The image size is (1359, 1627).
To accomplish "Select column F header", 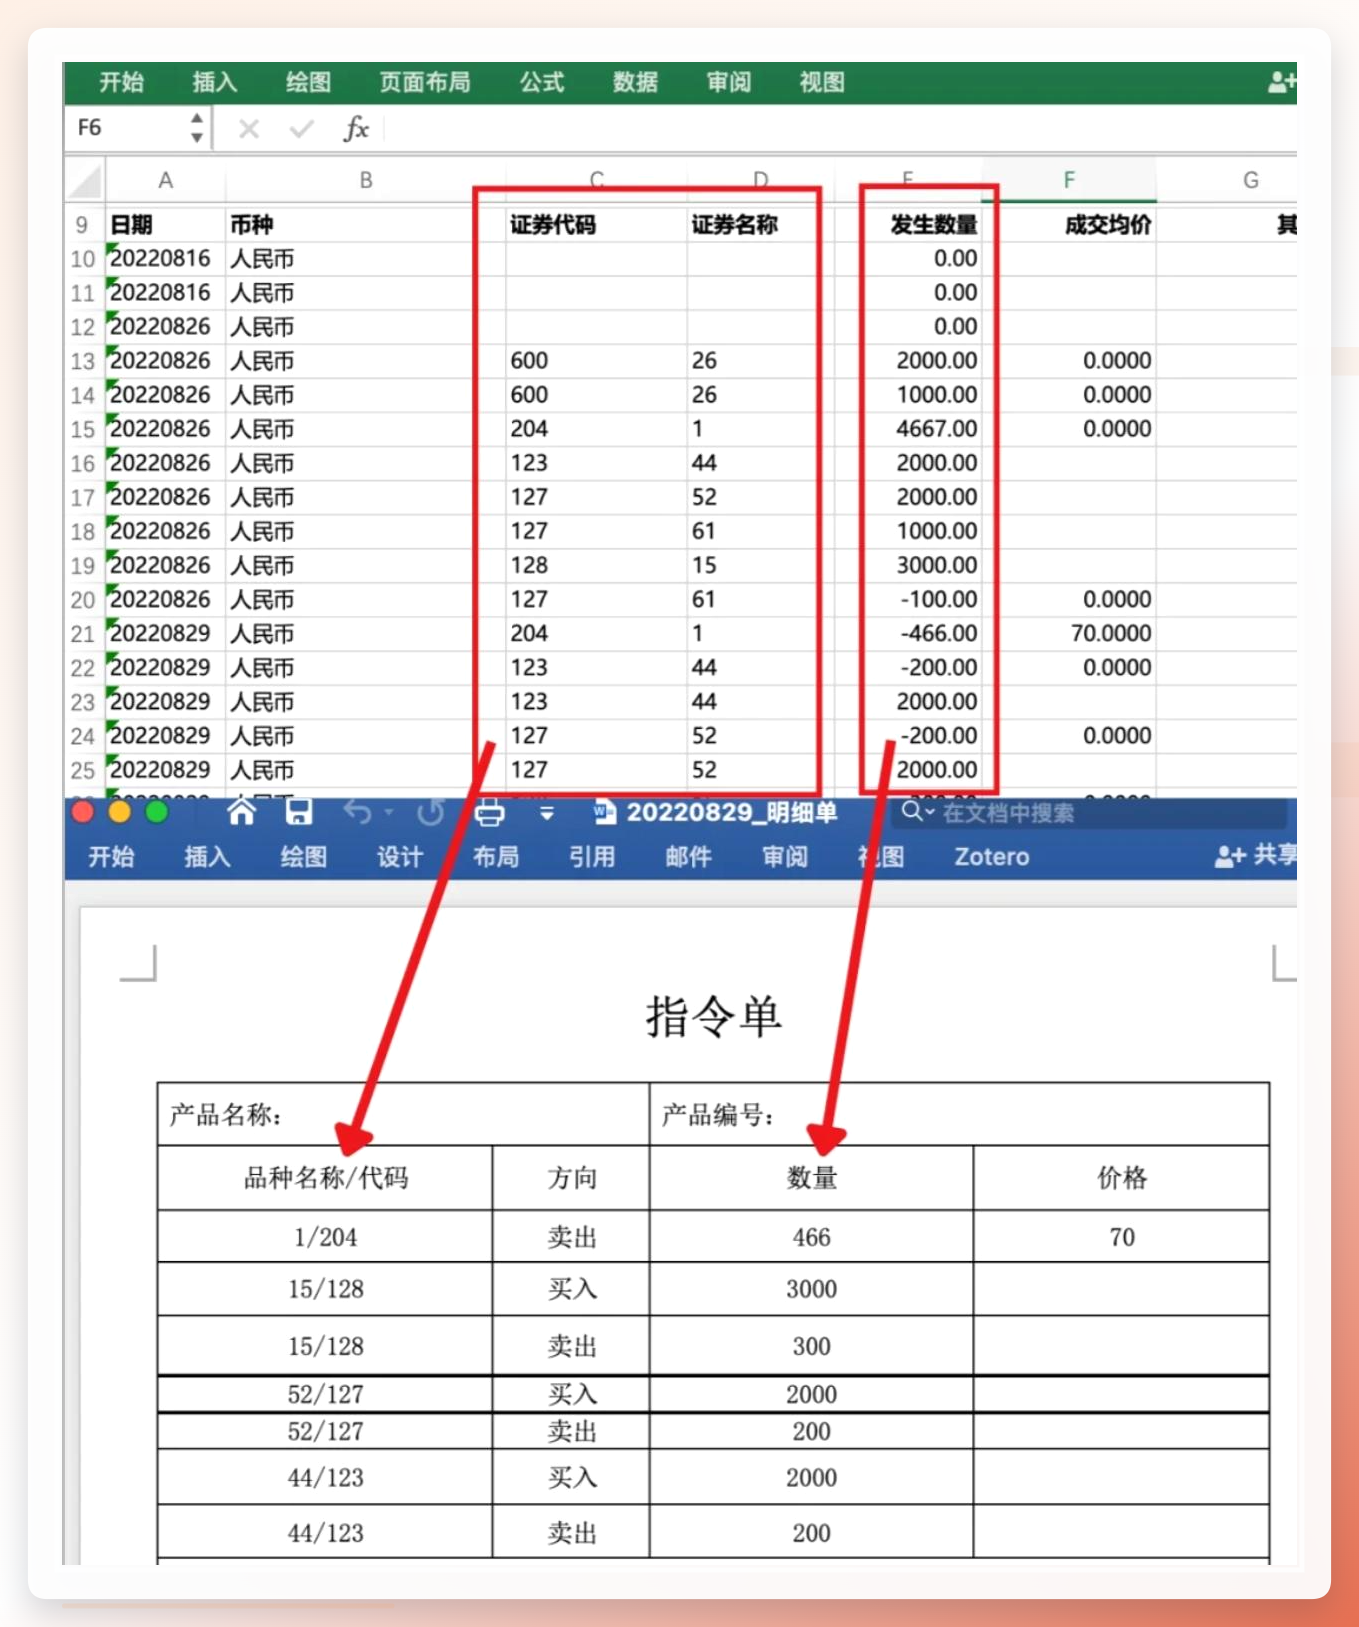I will 1069,180.
